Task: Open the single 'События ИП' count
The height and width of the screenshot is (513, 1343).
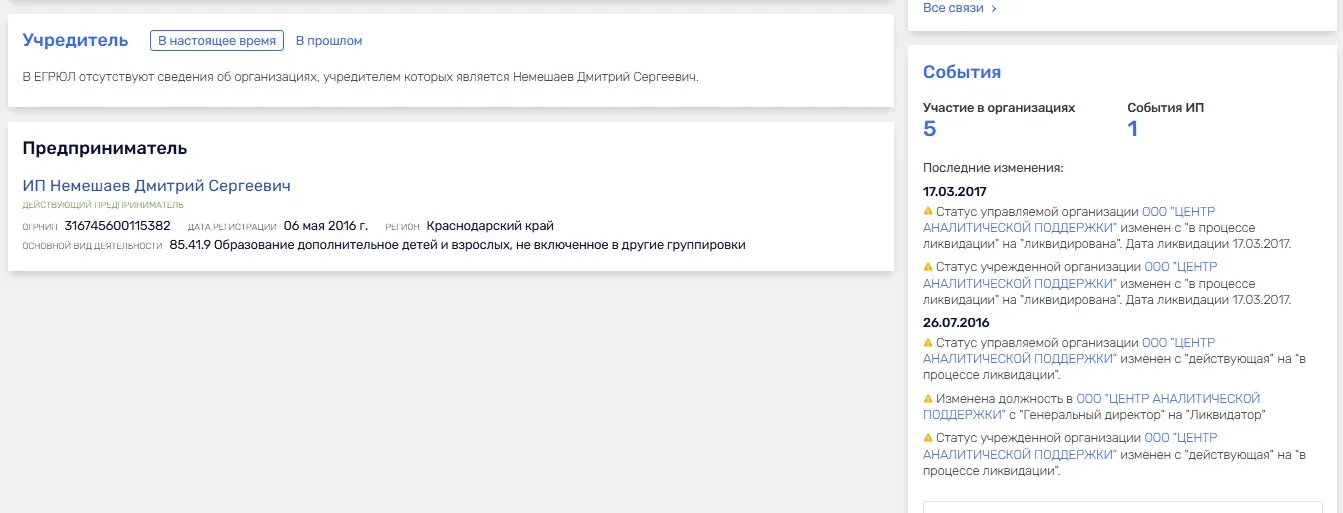Action: [x=1133, y=129]
